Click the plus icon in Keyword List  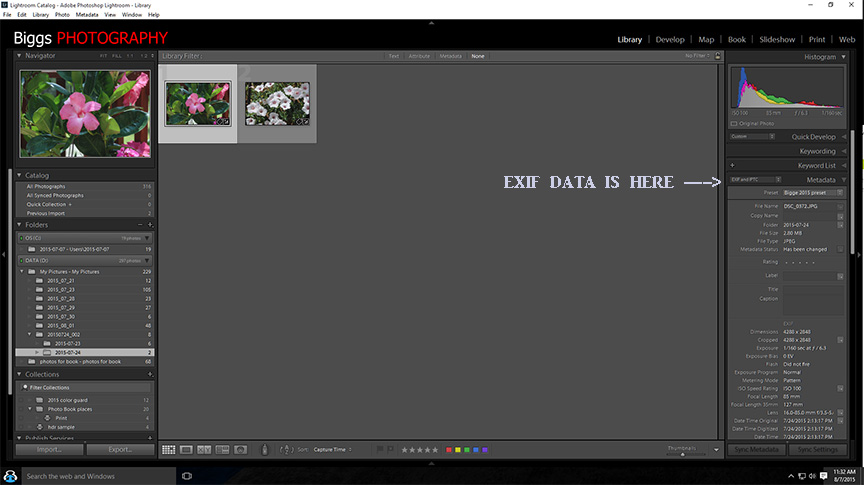point(732,165)
